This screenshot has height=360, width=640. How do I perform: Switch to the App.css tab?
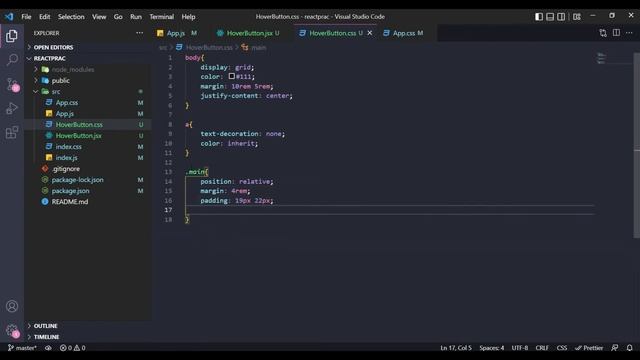point(403,33)
